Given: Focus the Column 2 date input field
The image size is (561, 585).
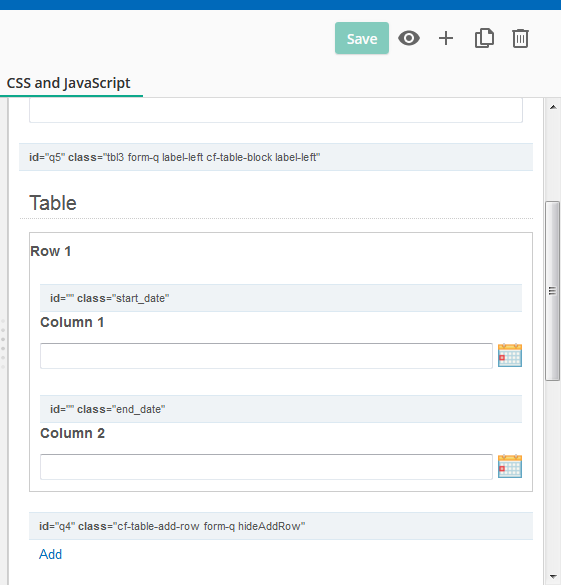Looking at the screenshot, I should pos(266,467).
